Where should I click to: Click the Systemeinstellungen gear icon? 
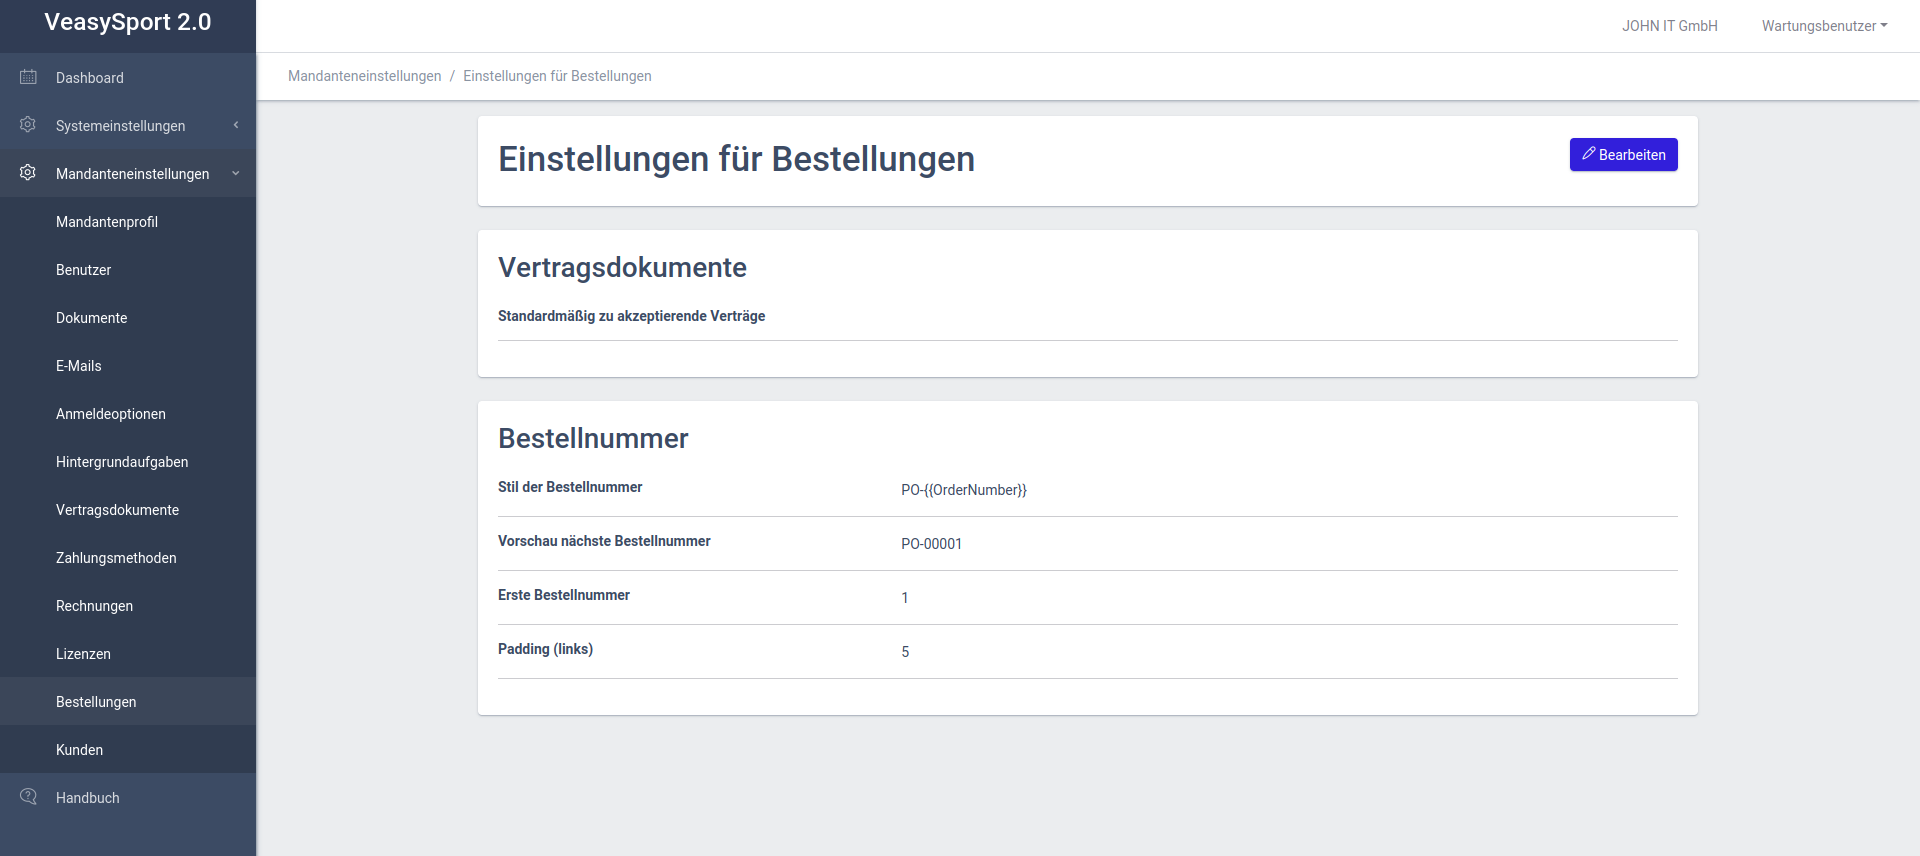[x=28, y=125]
